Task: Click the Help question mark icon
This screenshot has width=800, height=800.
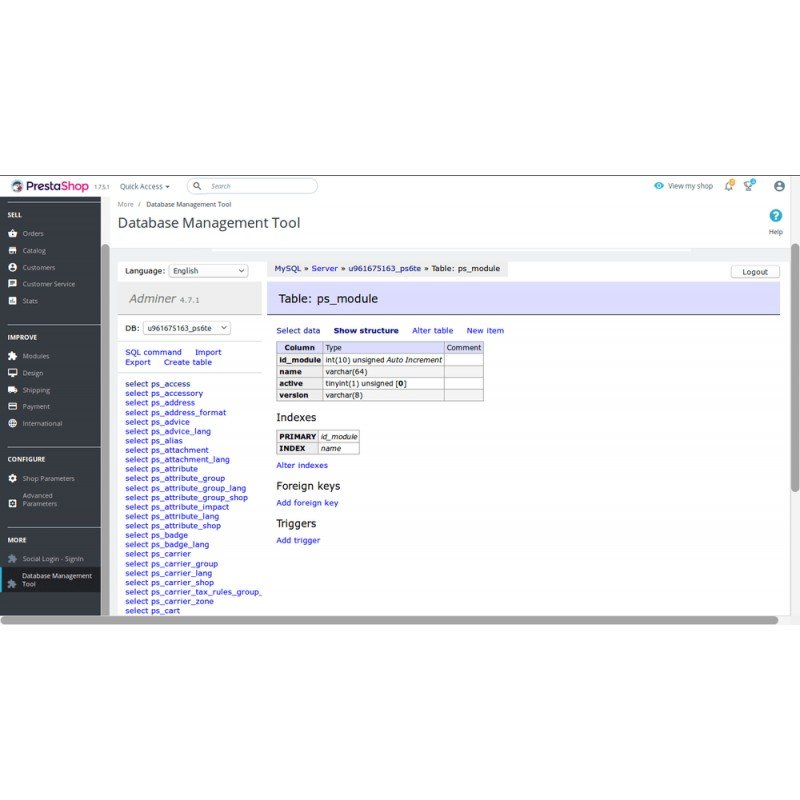Action: 776,216
